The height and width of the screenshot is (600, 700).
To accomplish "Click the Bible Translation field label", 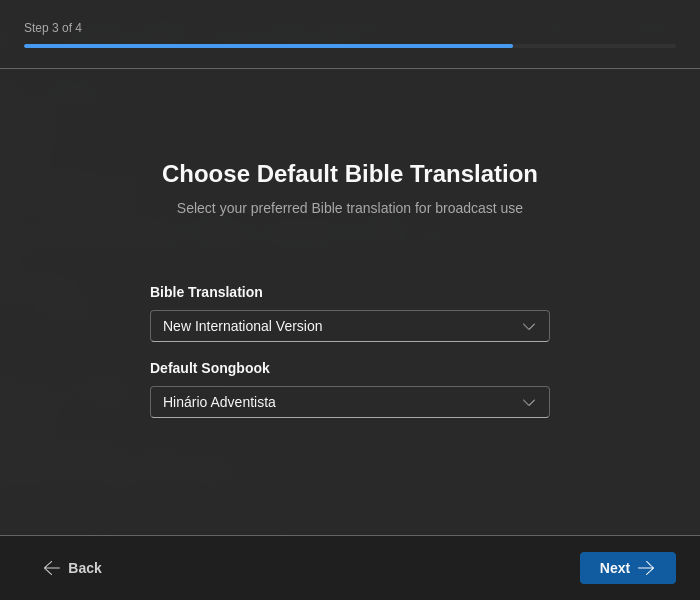I will 206,292.
